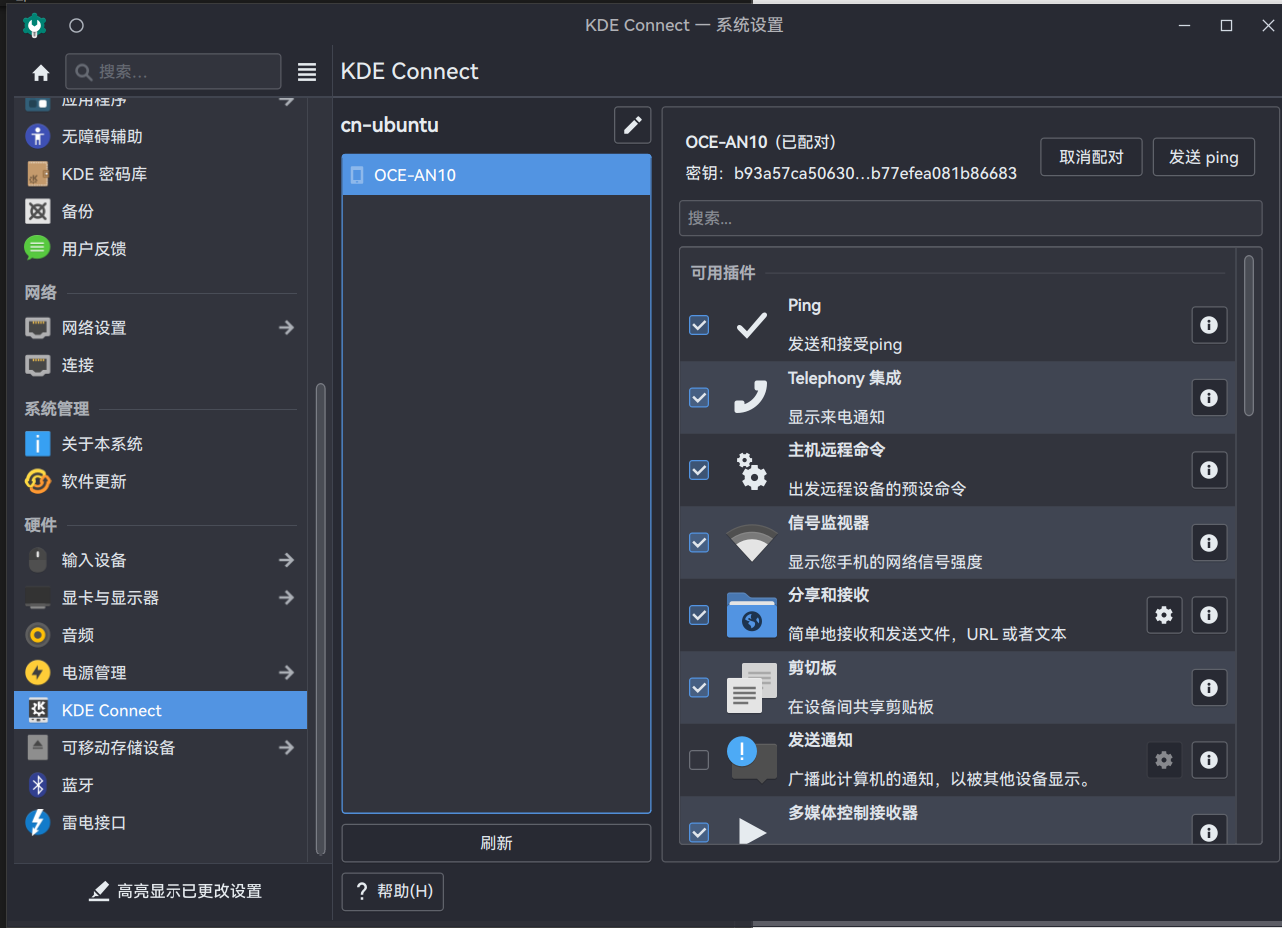Open 关于本系统 page
Image resolution: width=1282 pixels, height=928 pixels.
pyautogui.click(x=160, y=444)
